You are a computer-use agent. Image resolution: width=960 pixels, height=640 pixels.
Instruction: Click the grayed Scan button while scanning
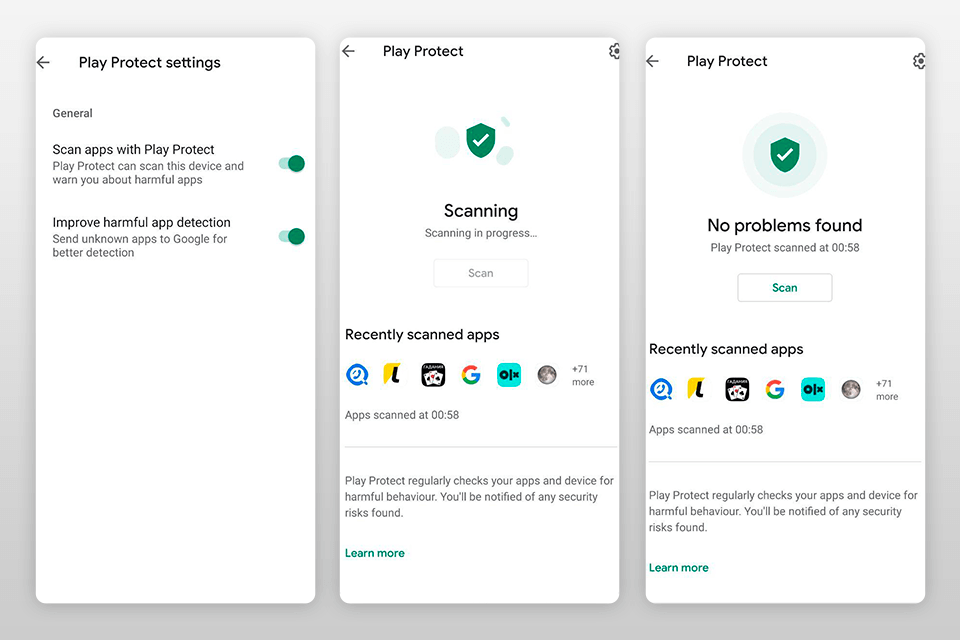481,272
